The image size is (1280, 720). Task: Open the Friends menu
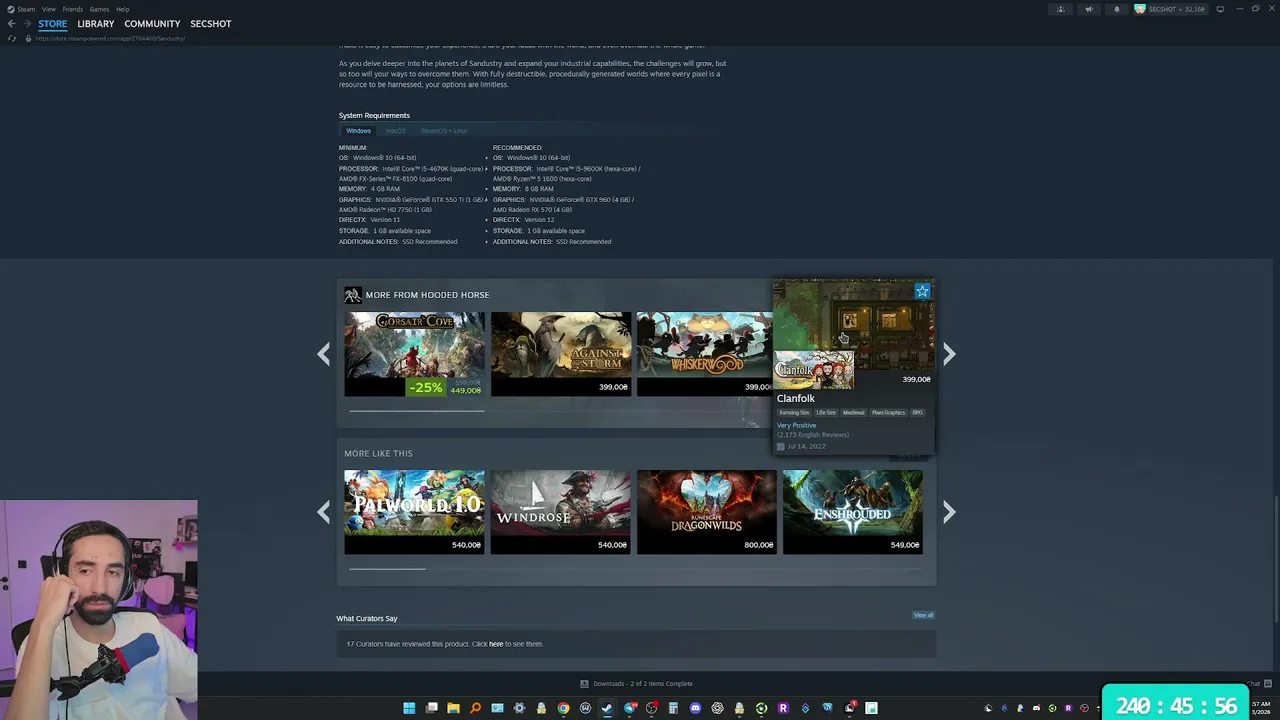73,9
